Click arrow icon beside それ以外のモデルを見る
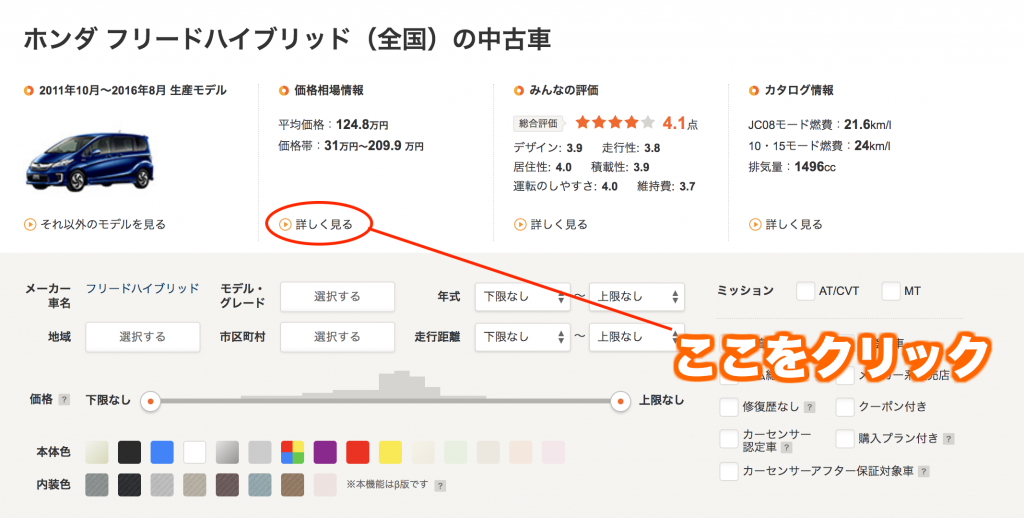 tap(29, 224)
